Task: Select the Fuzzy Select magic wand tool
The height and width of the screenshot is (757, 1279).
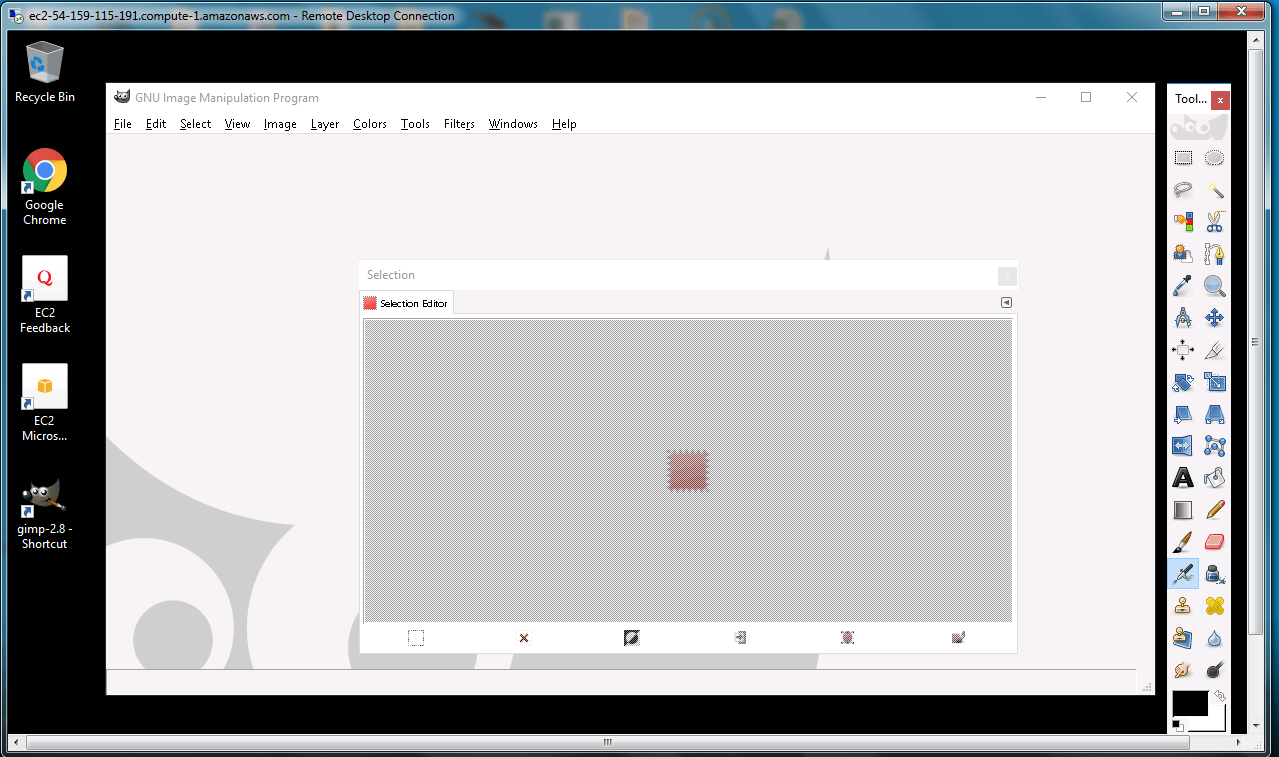Action: [x=1215, y=190]
